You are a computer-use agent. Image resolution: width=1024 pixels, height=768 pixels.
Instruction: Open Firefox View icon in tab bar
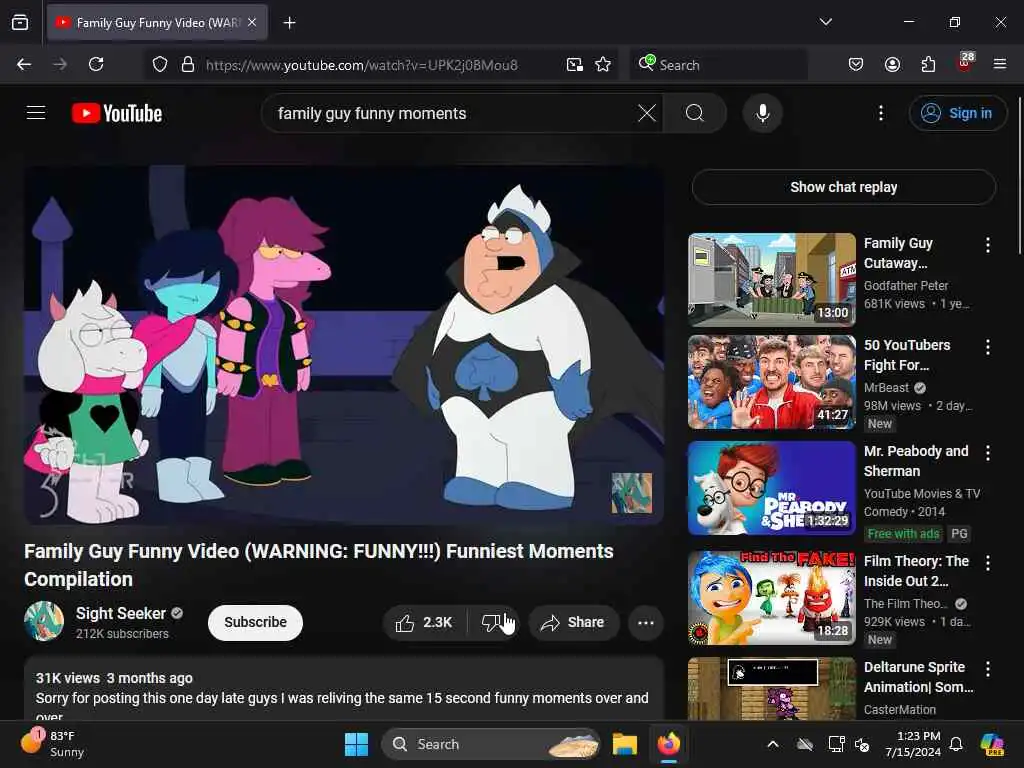pyautogui.click(x=20, y=23)
